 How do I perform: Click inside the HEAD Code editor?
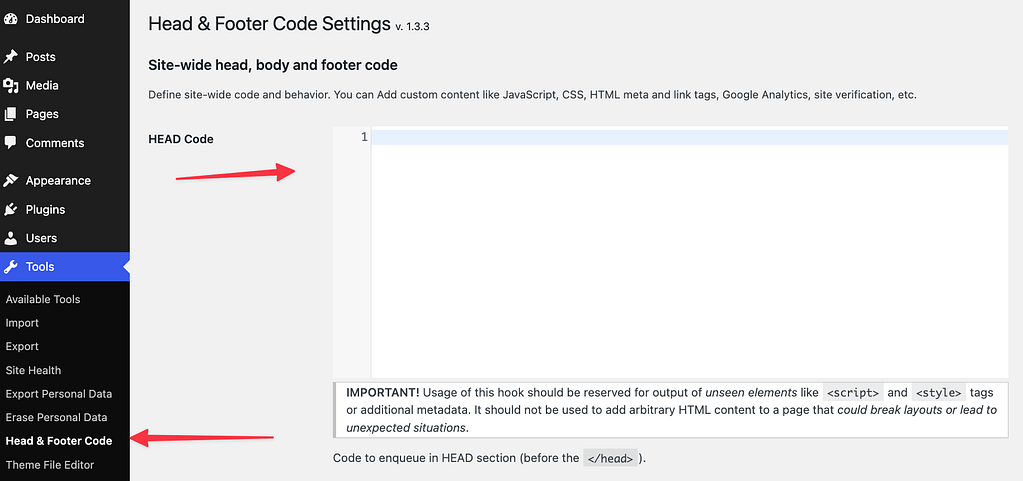pyautogui.click(x=688, y=250)
